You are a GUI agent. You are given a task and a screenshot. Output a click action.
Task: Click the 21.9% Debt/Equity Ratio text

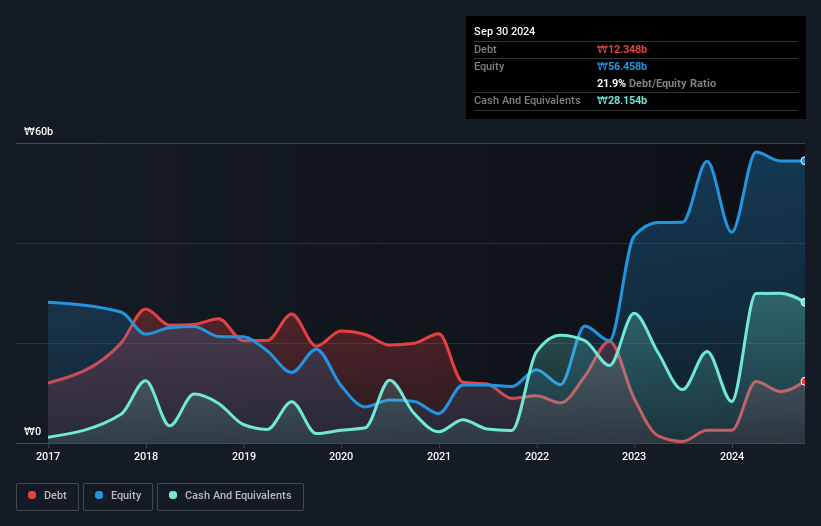coord(656,83)
